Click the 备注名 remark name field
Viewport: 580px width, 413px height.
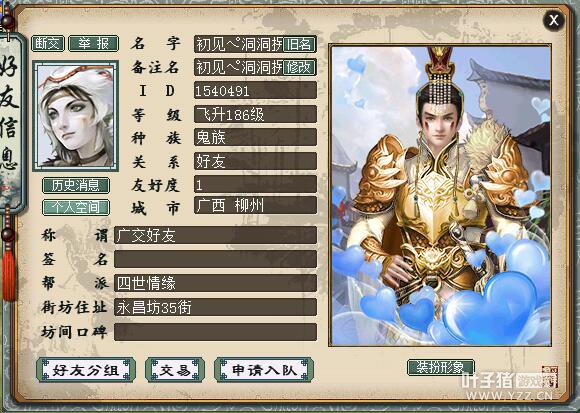[238, 67]
